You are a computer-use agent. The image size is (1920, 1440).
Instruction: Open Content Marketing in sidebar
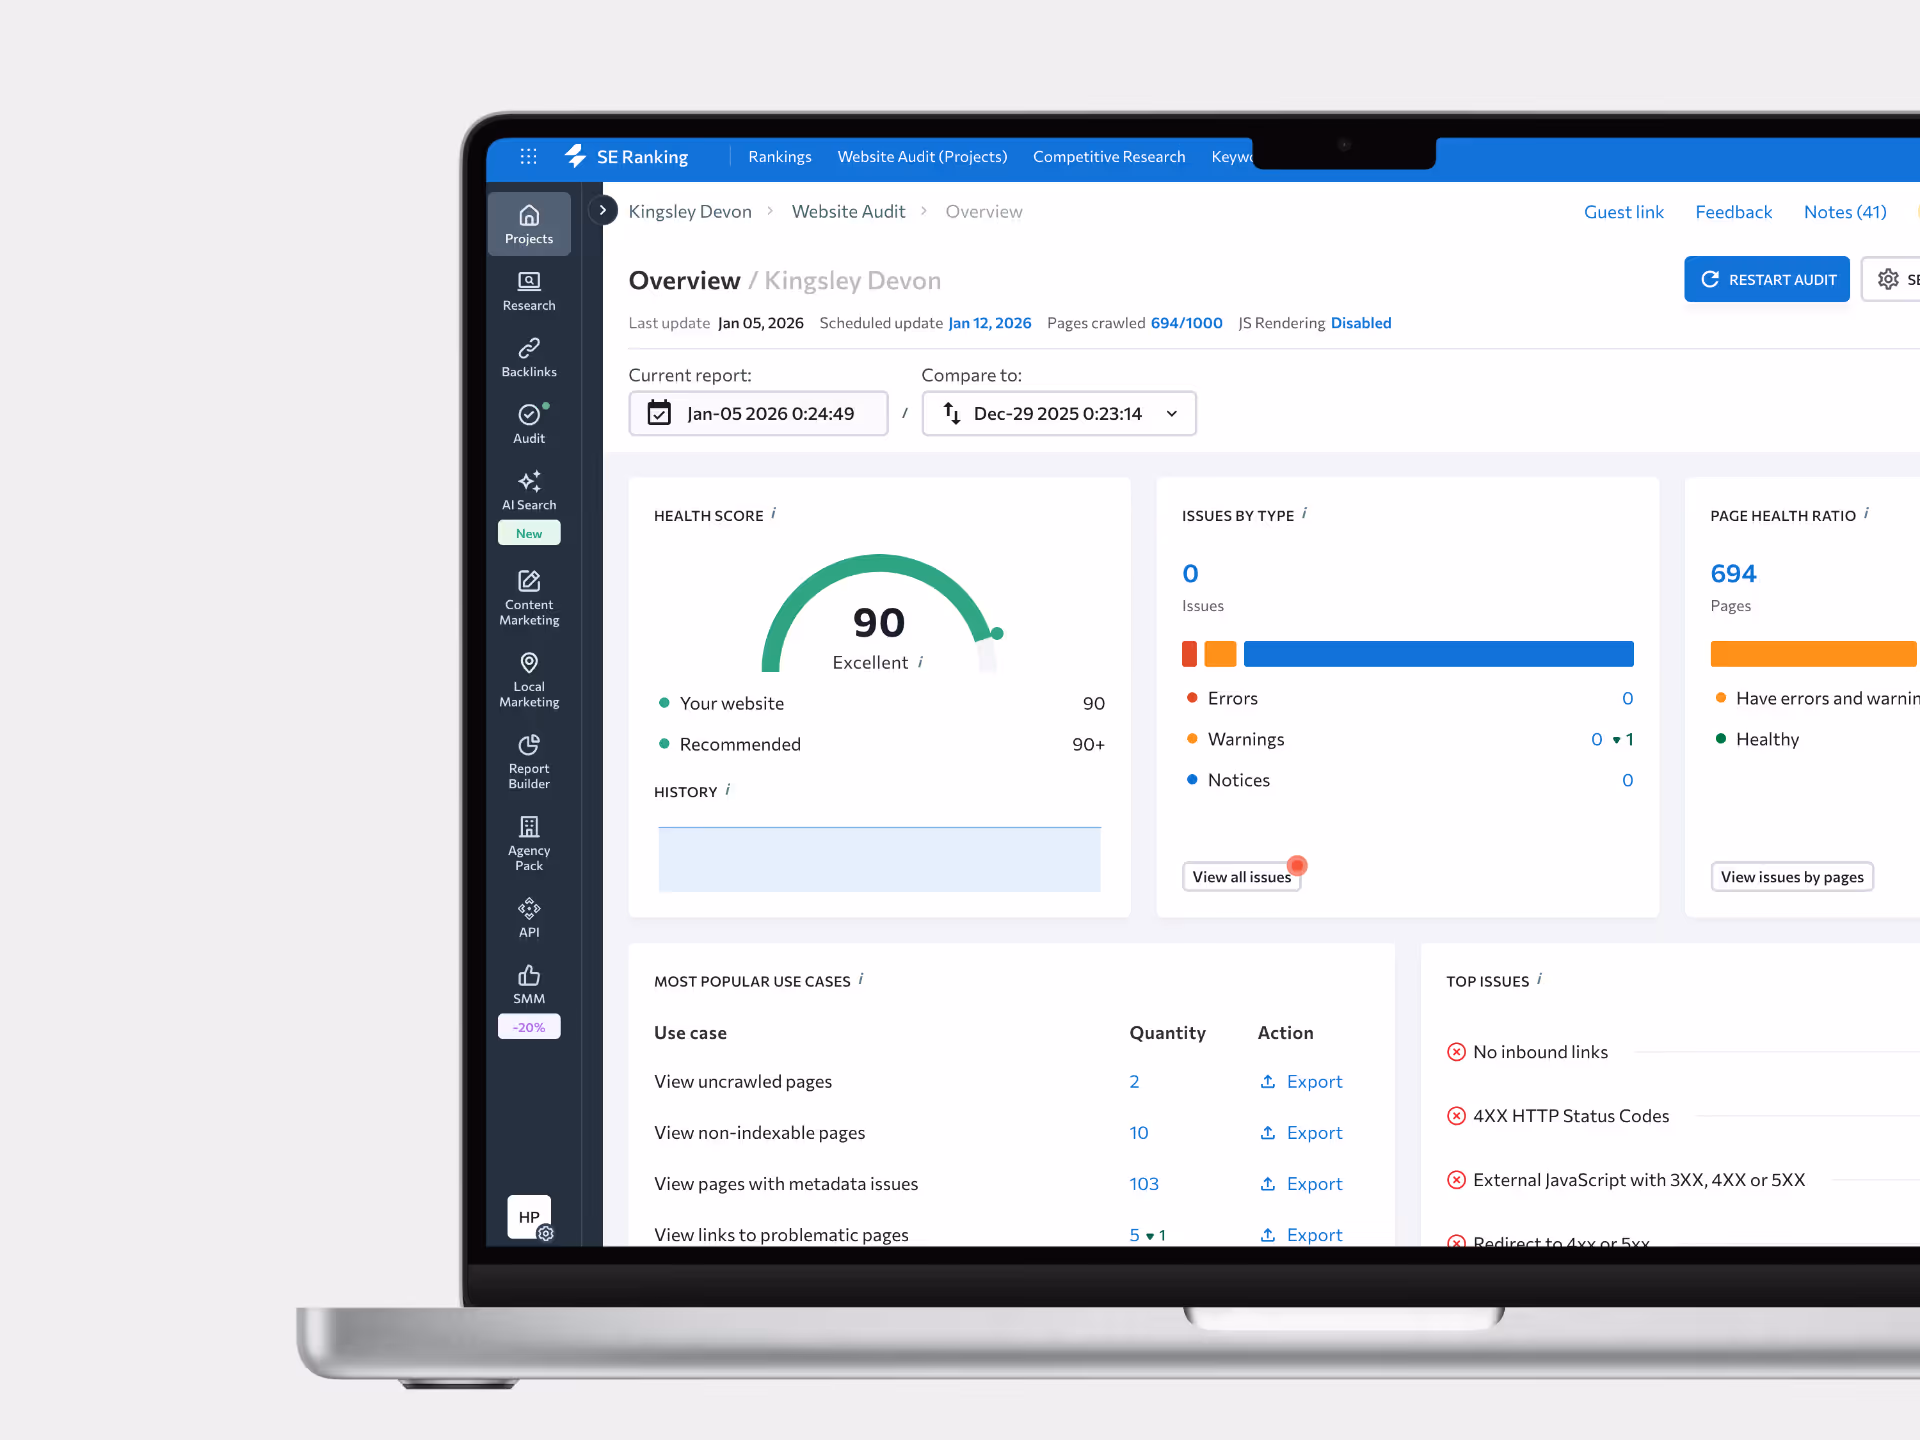(529, 598)
